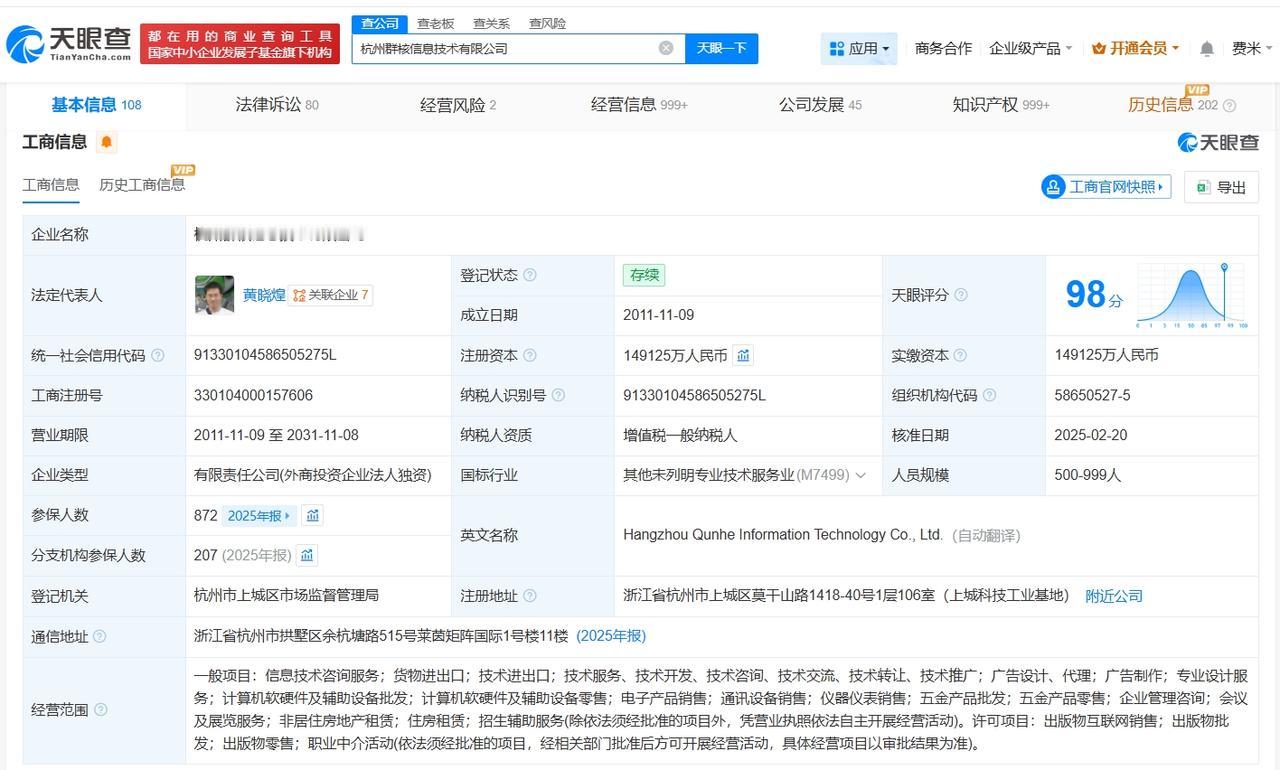Click inside the company name search field
This screenshot has height=770, width=1280.
pyautogui.click(x=500, y=47)
